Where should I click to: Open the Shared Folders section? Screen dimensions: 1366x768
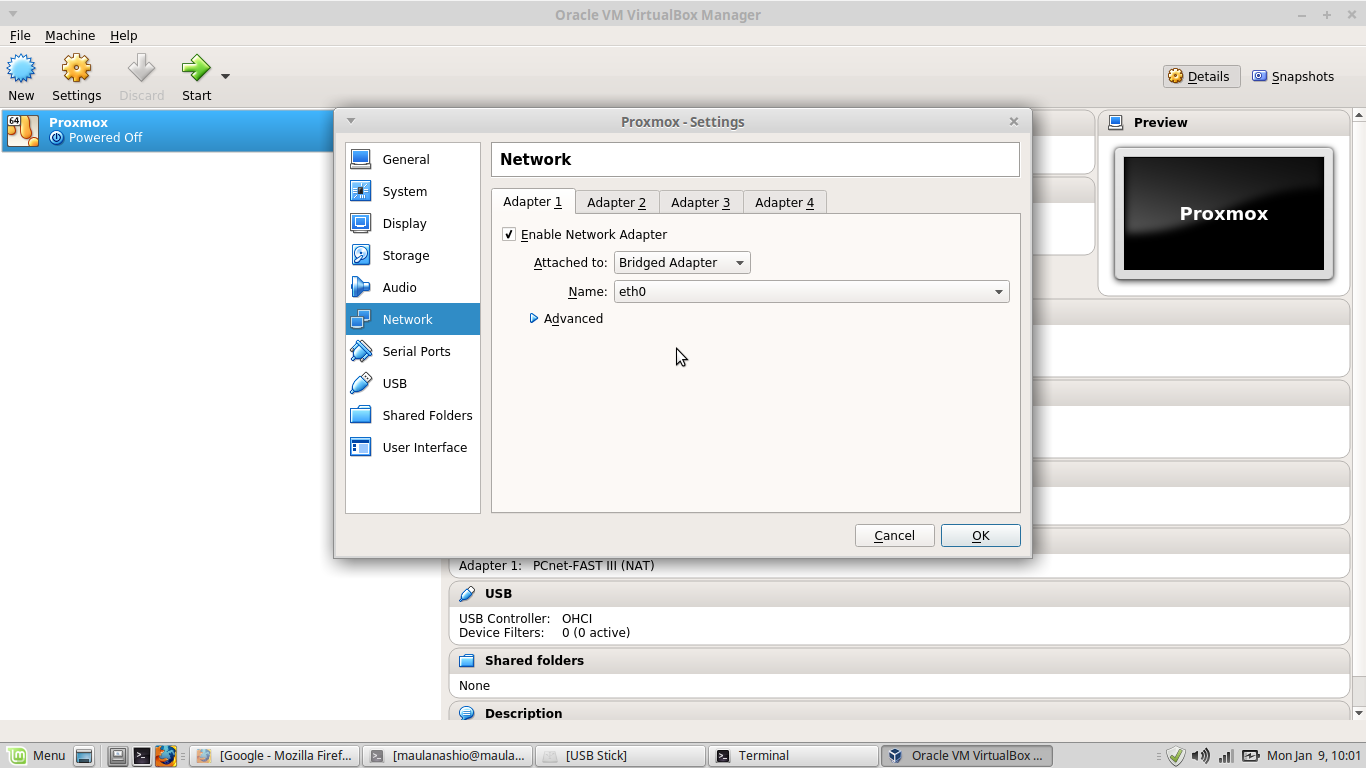point(361,415)
